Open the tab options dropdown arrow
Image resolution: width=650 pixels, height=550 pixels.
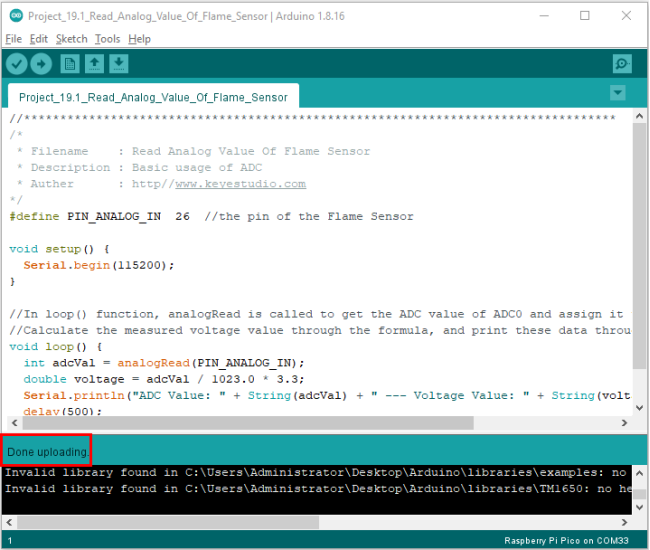(618, 93)
